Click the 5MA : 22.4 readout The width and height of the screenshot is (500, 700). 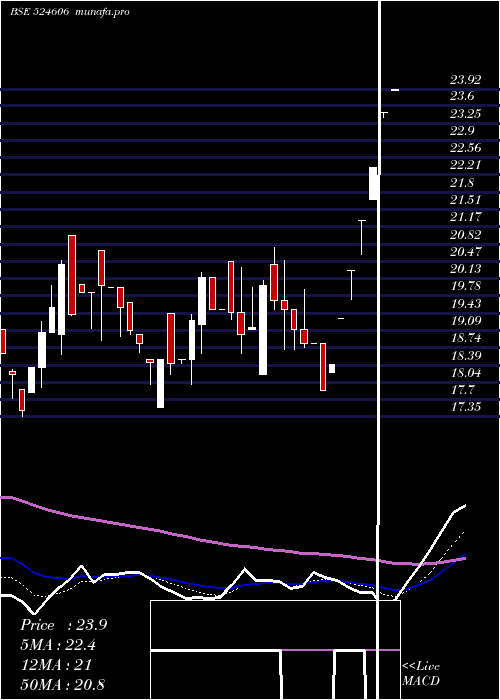pyautogui.click(x=58, y=645)
